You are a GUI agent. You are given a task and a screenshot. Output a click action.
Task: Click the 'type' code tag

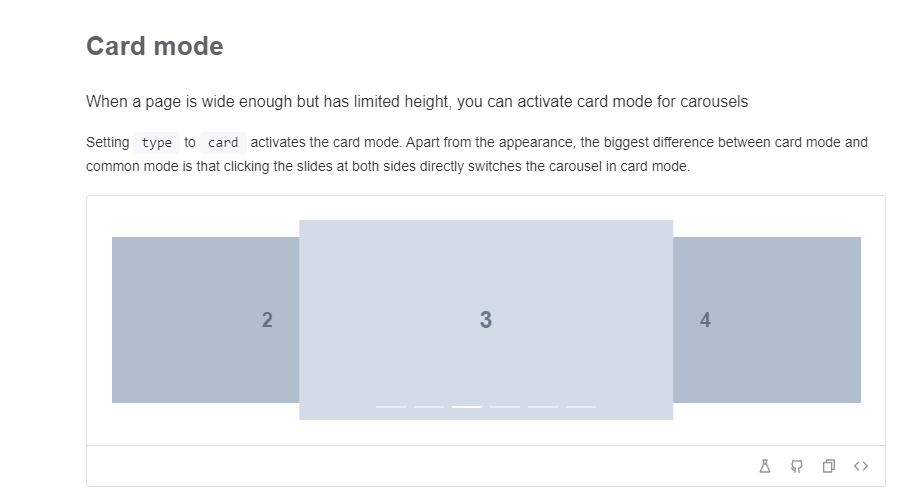point(157,143)
